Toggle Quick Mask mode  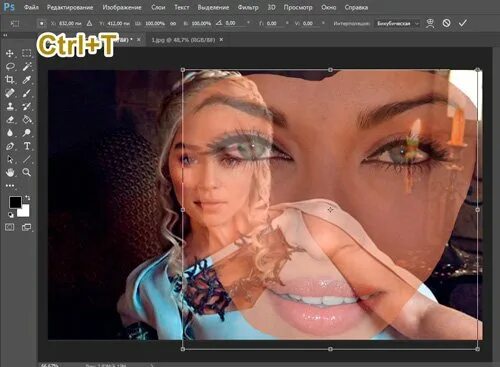pos(10,227)
